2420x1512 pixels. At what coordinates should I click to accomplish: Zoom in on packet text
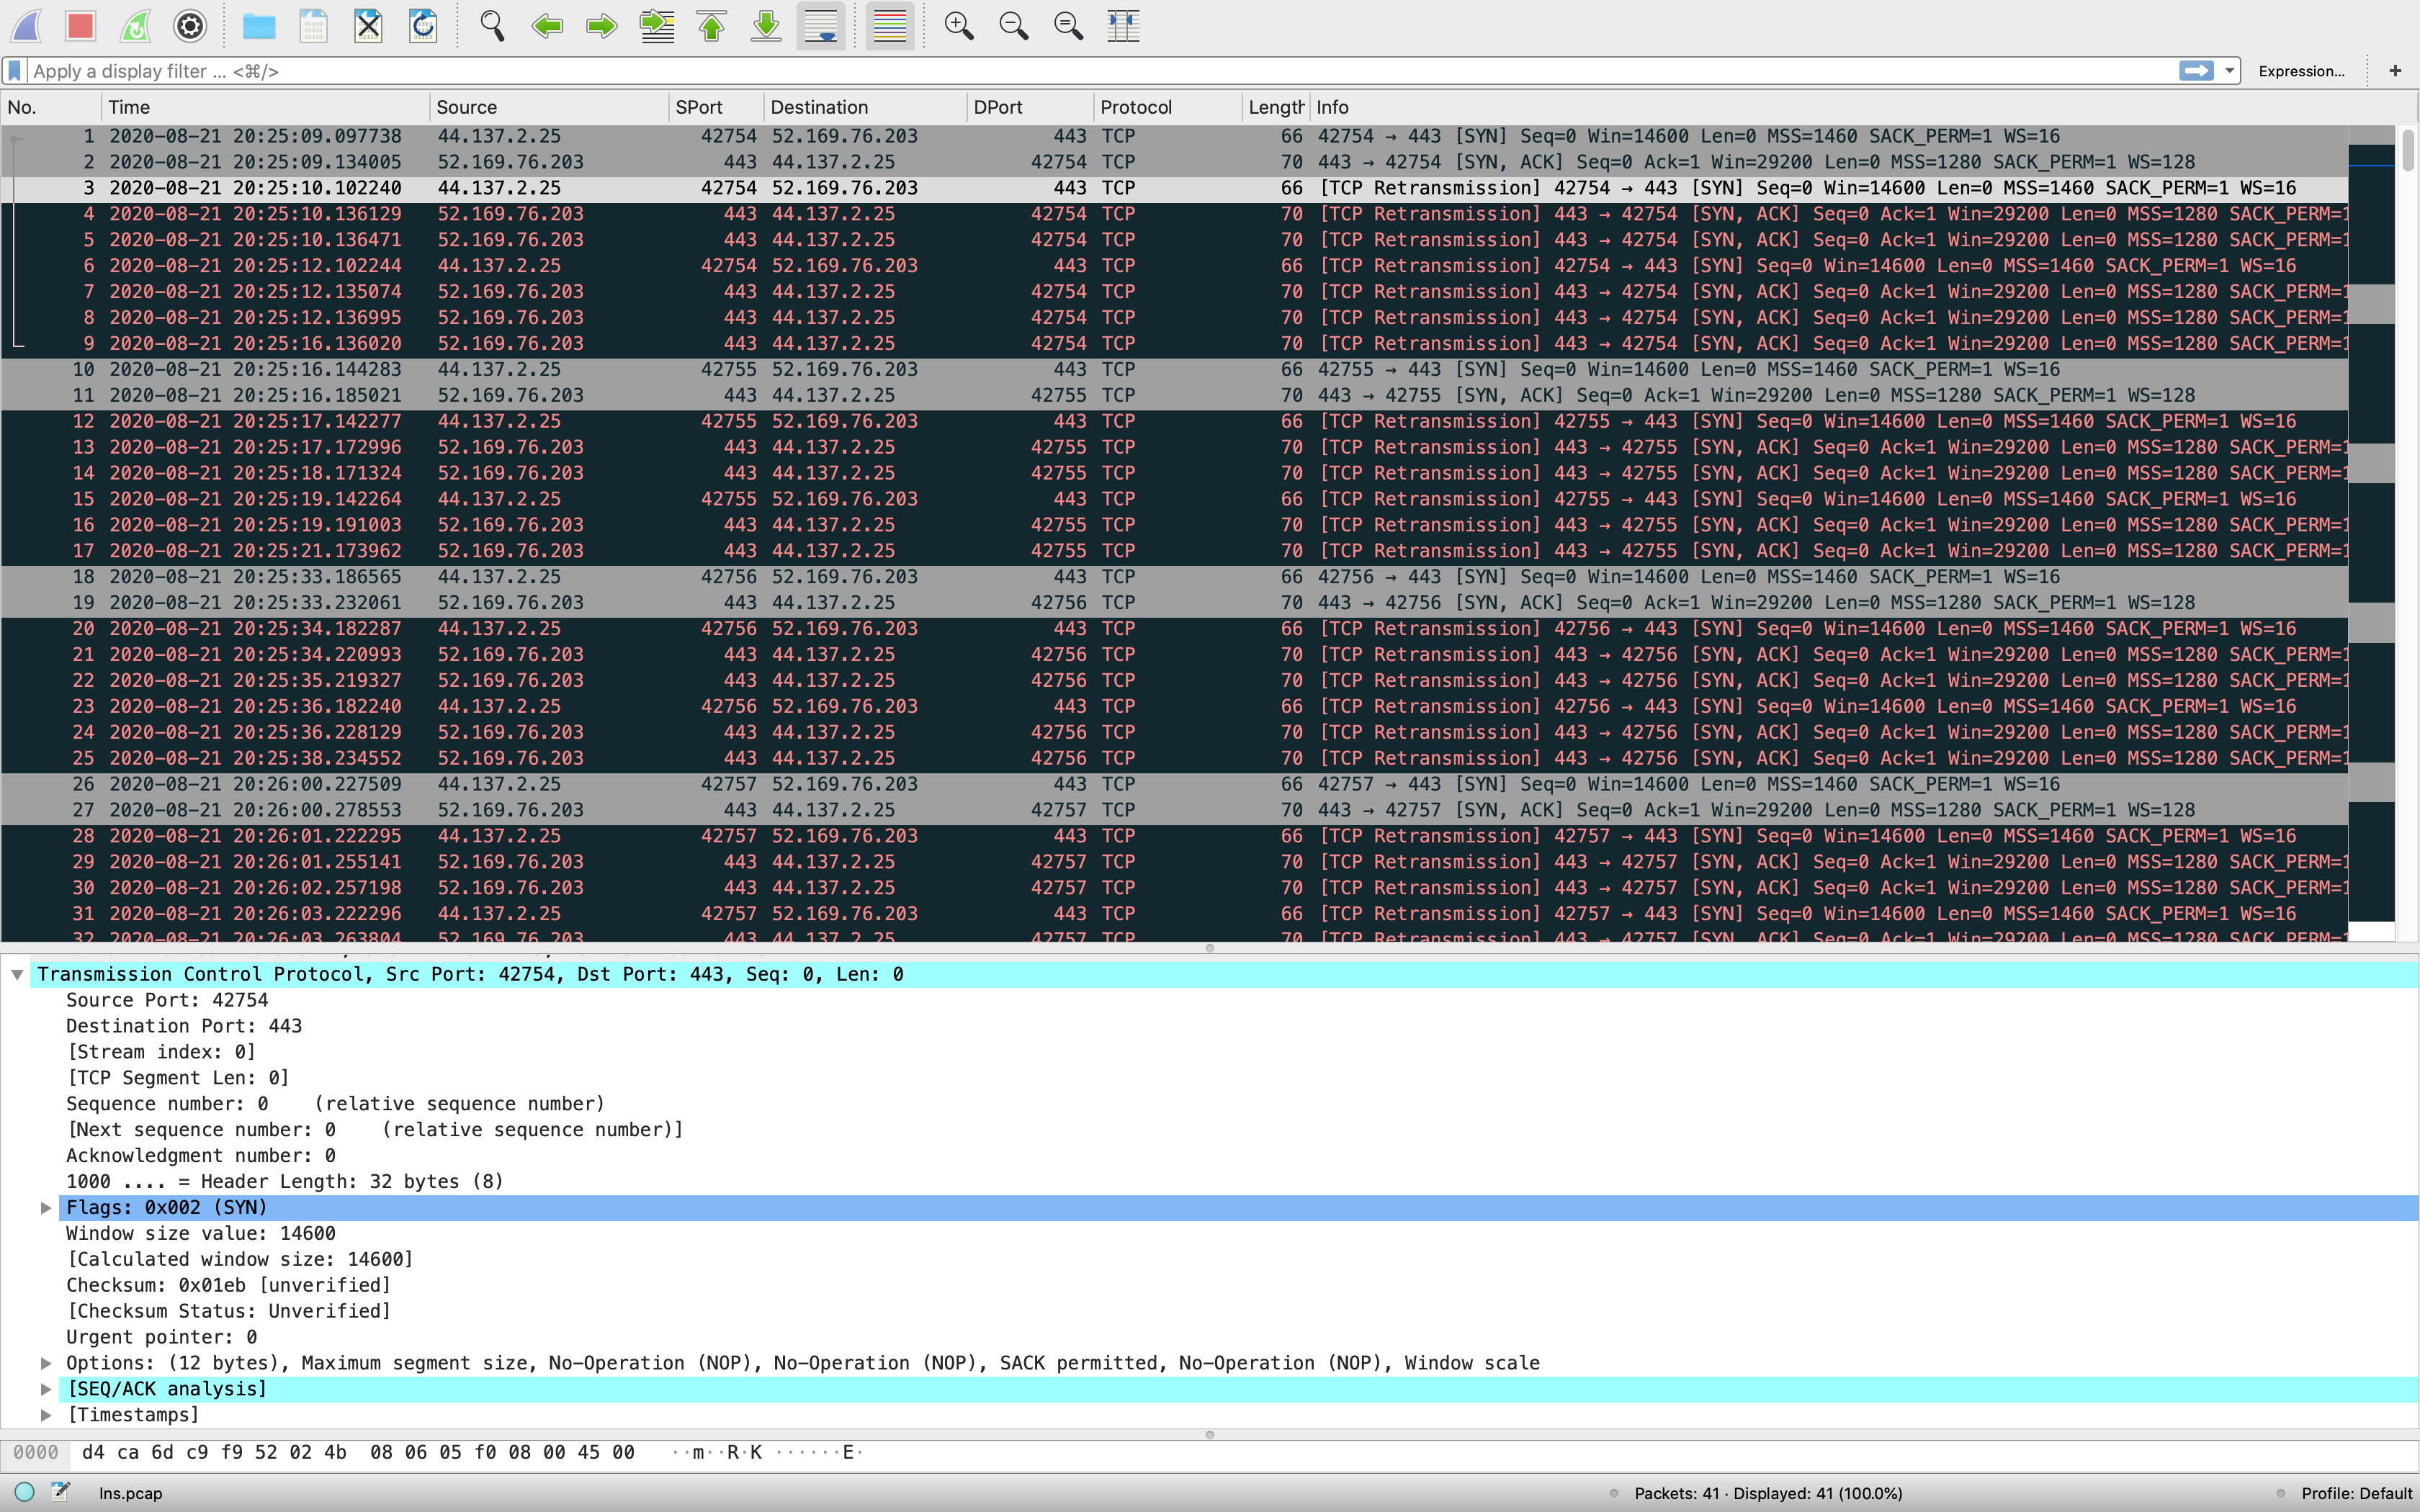point(959,26)
